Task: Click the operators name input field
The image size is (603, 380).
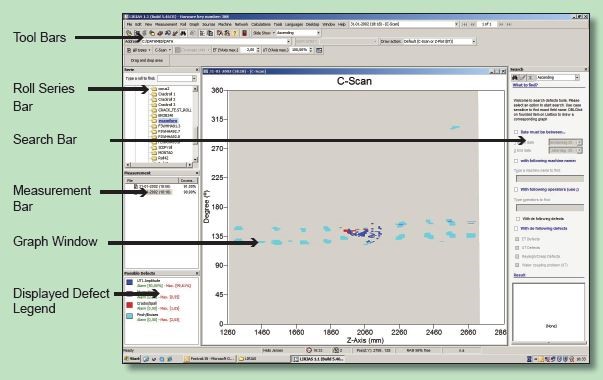Action: click(x=550, y=208)
